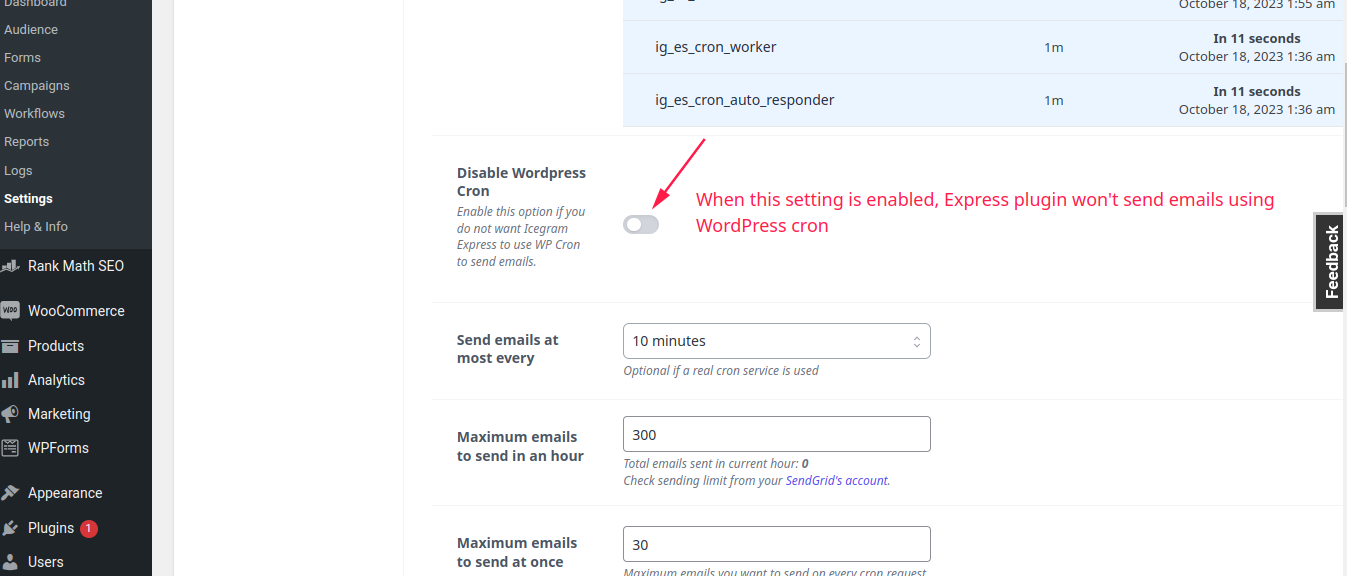Click the Users person icon
Screen dimensions: 1347x576
(x=10, y=562)
